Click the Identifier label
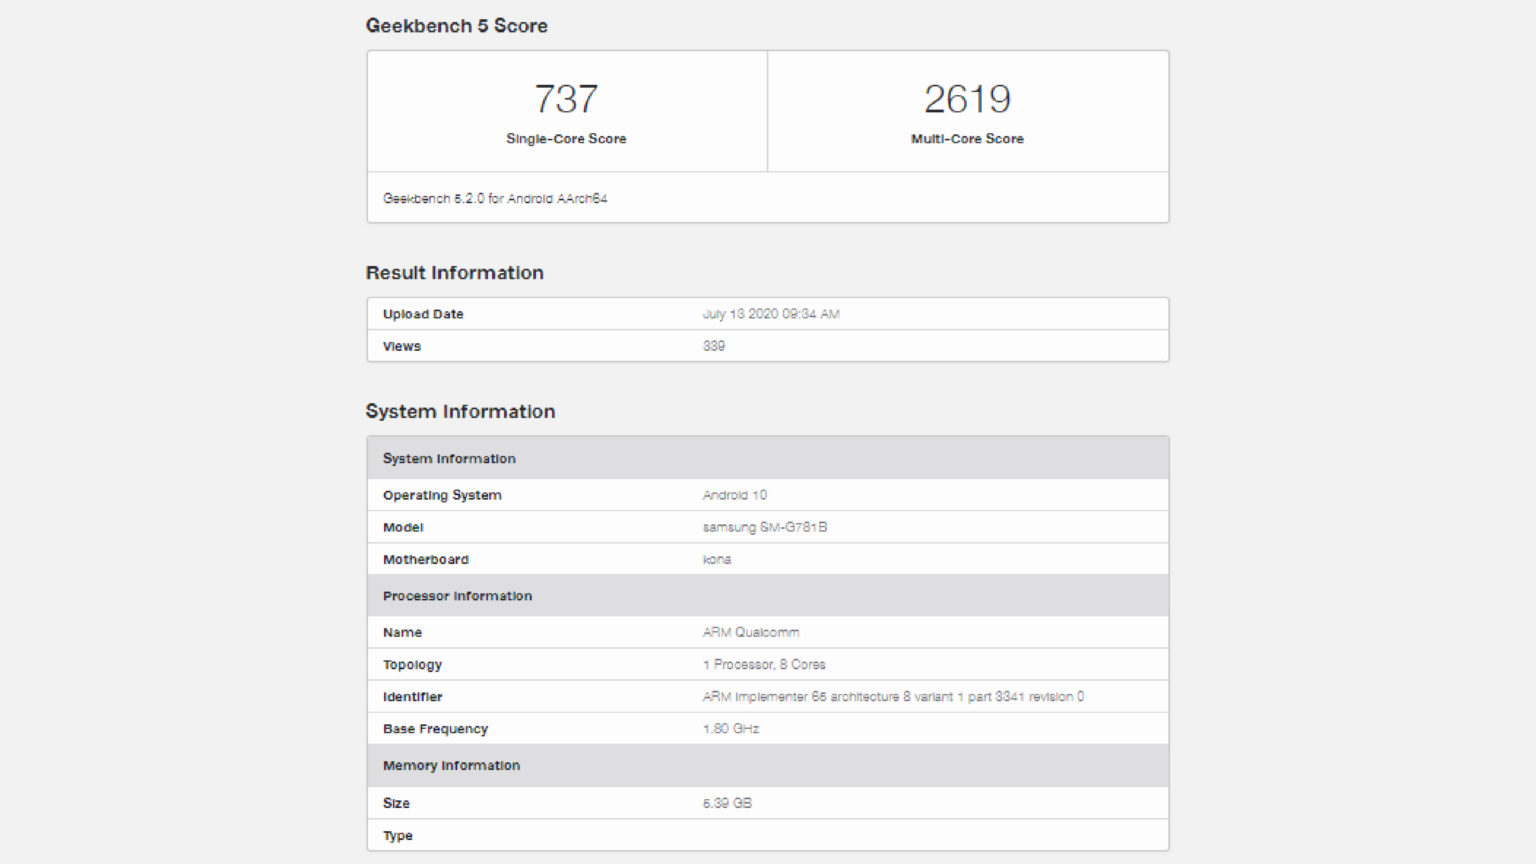Image resolution: width=1536 pixels, height=864 pixels. 412,697
